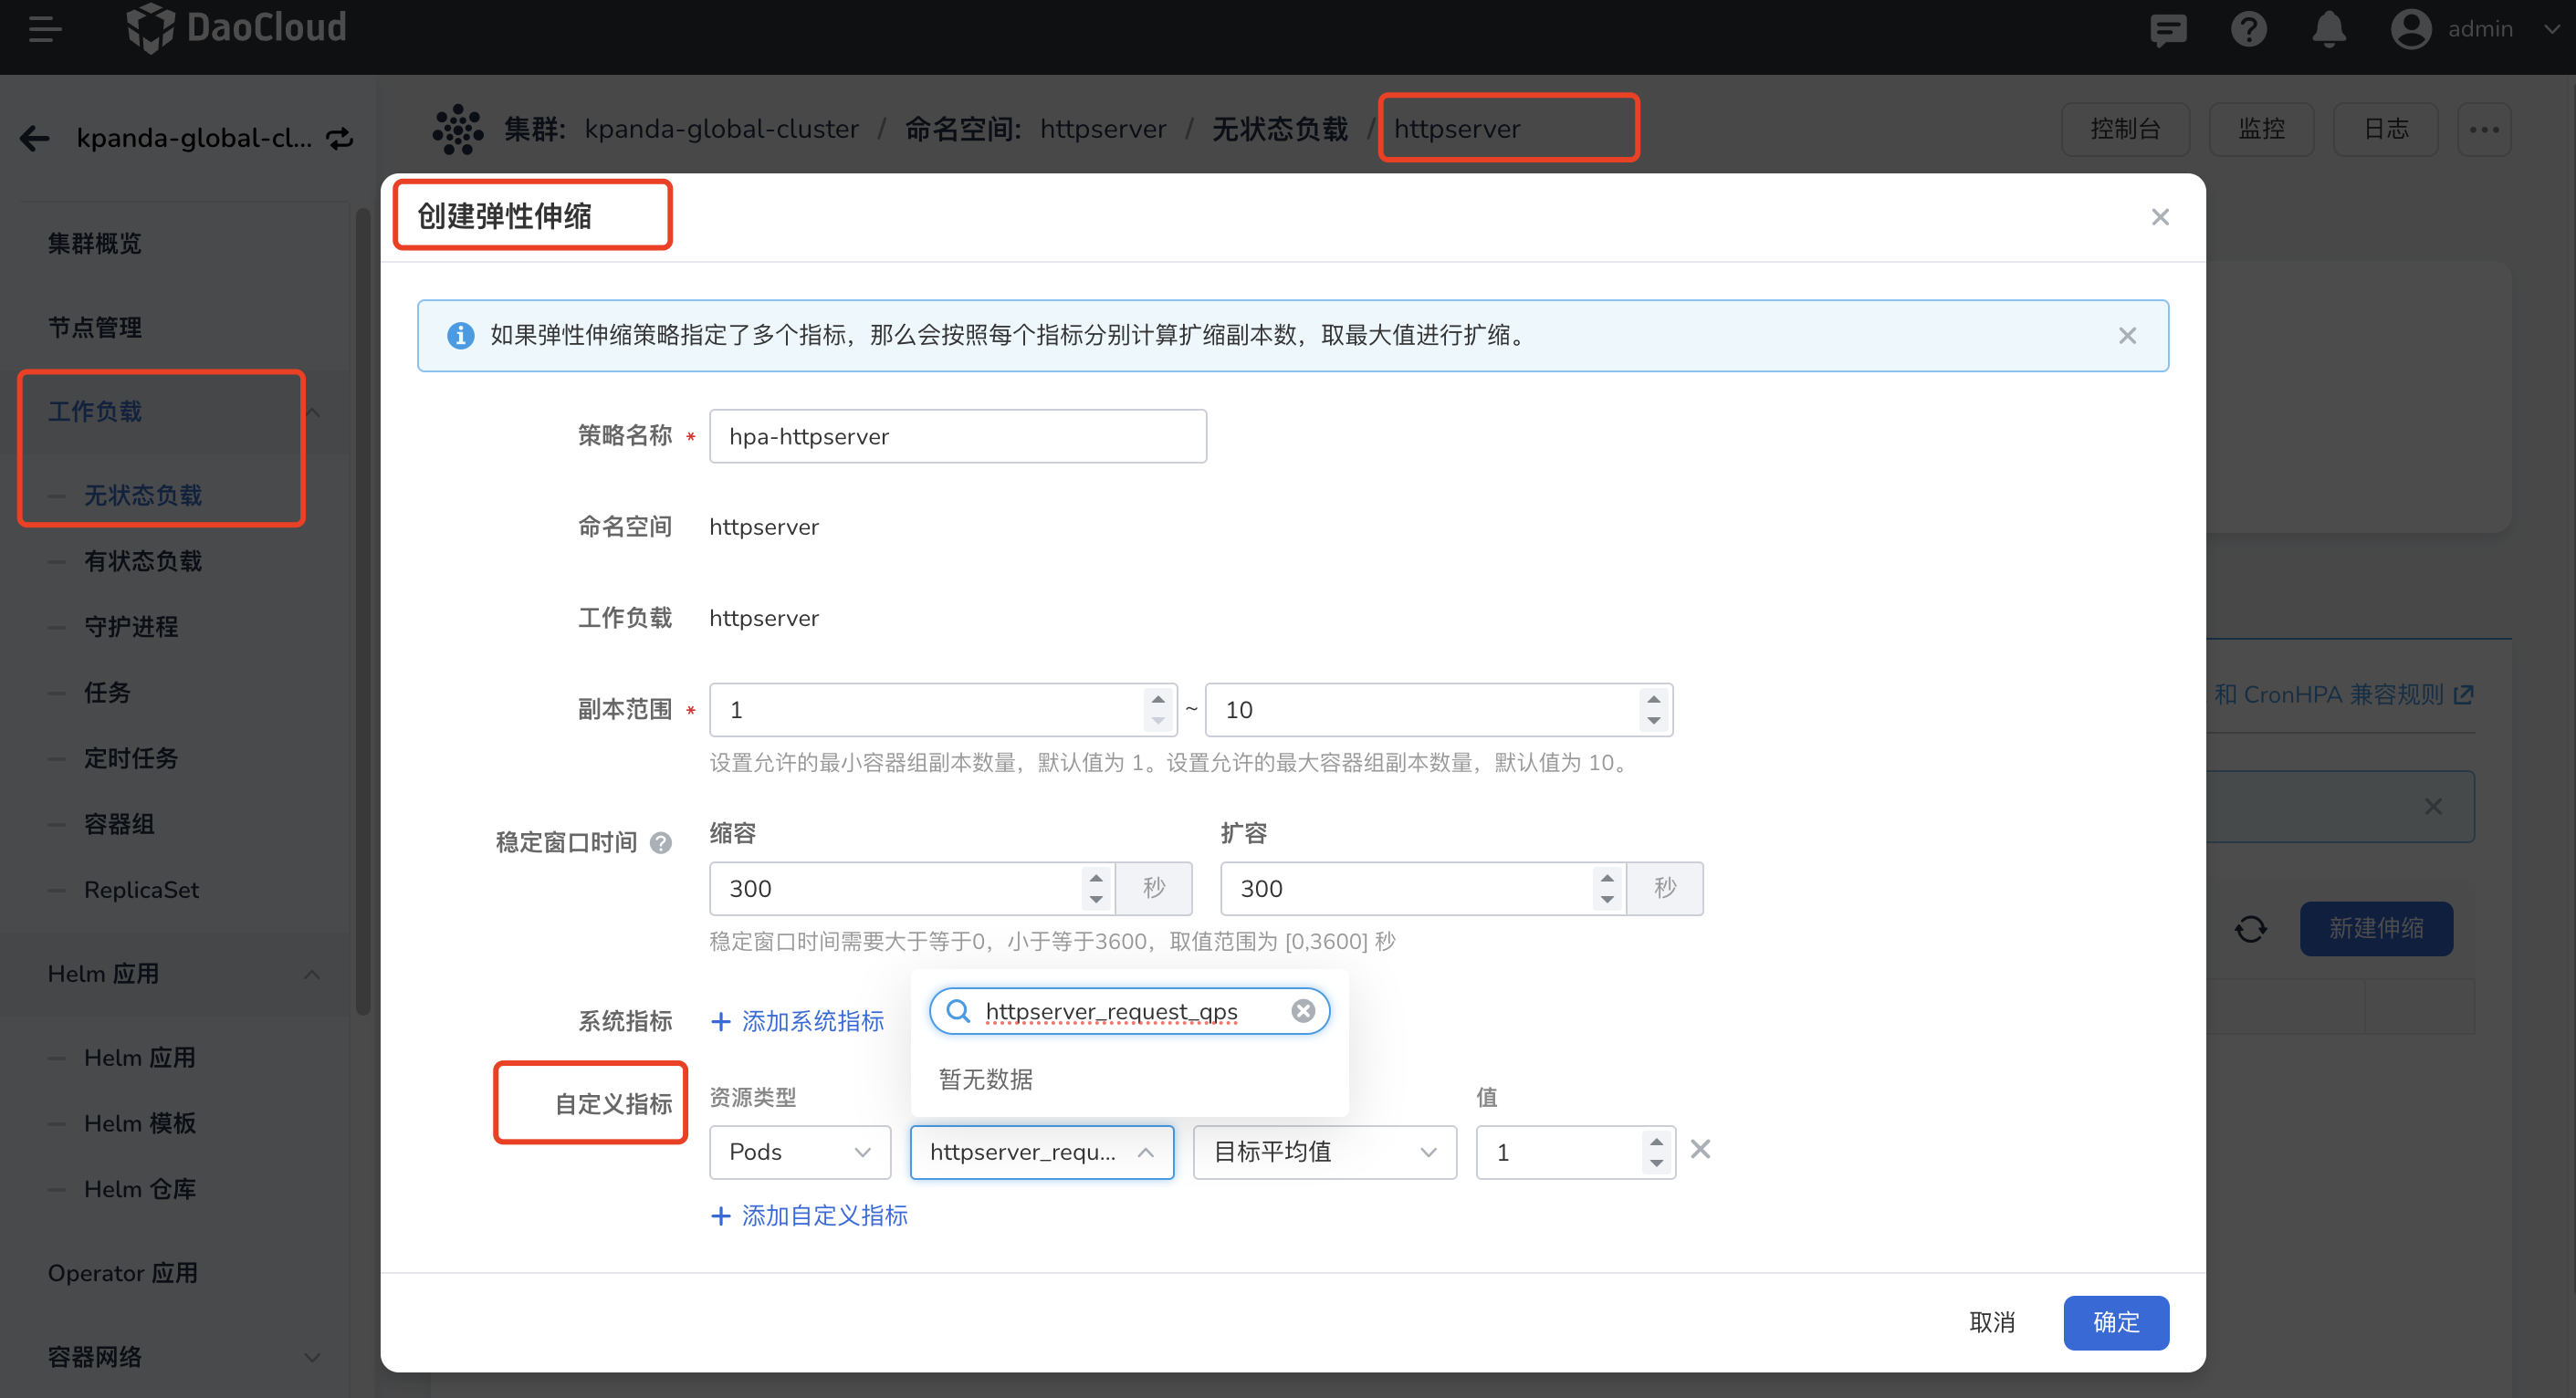Image resolution: width=2576 pixels, height=1398 pixels.
Task: Open the 资源类型 Pods dropdown
Action: coord(799,1152)
